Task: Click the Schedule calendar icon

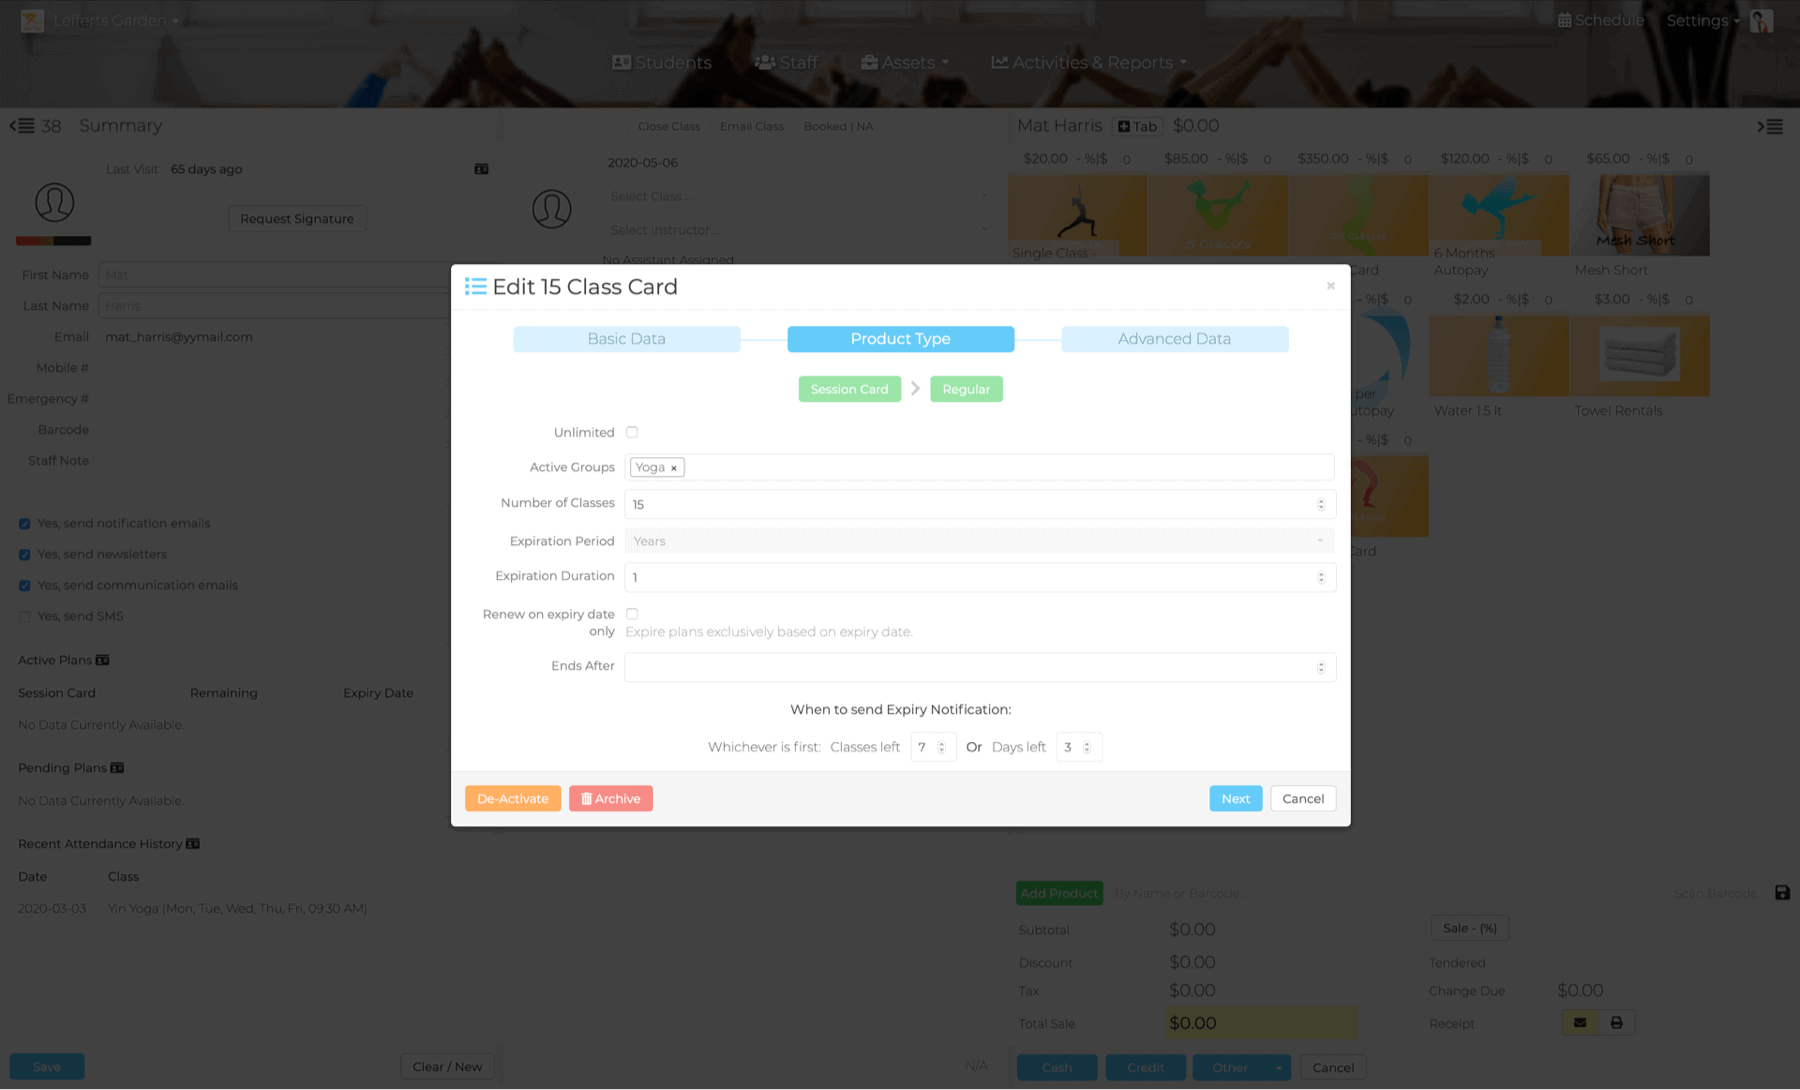Action: (1564, 20)
